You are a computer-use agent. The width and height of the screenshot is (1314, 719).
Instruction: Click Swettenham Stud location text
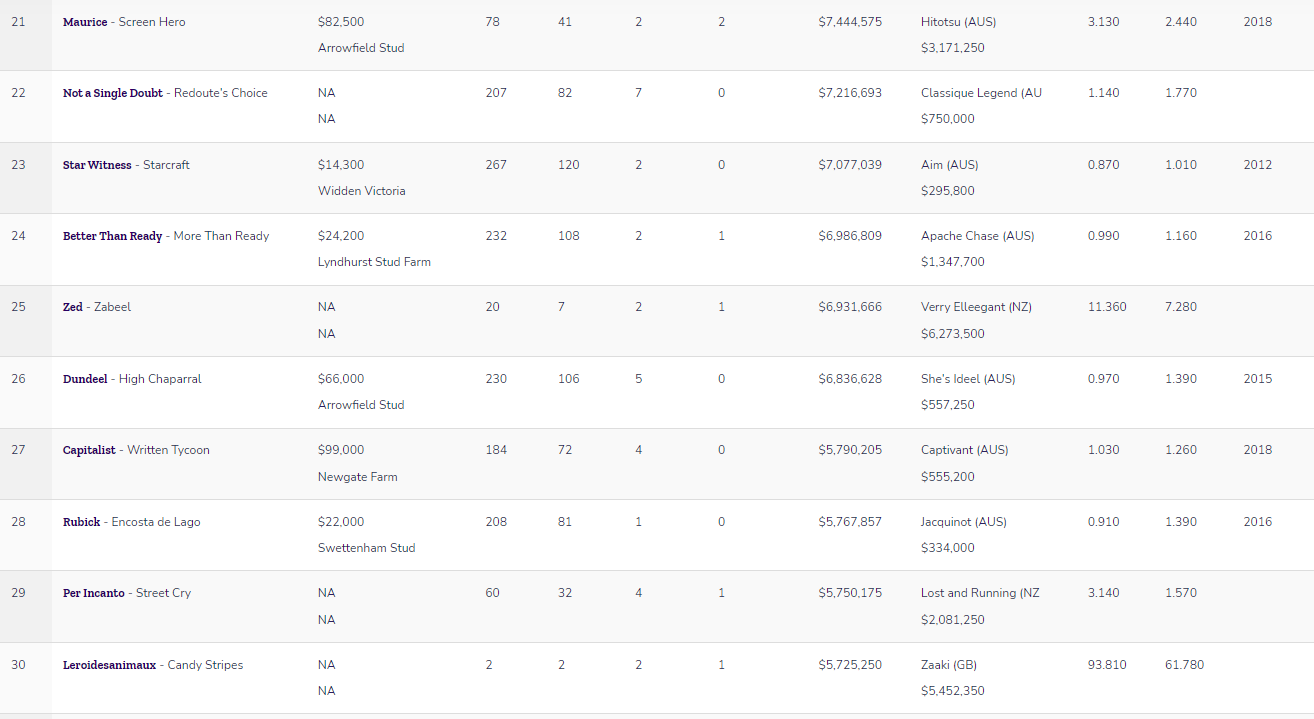pos(366,548)
